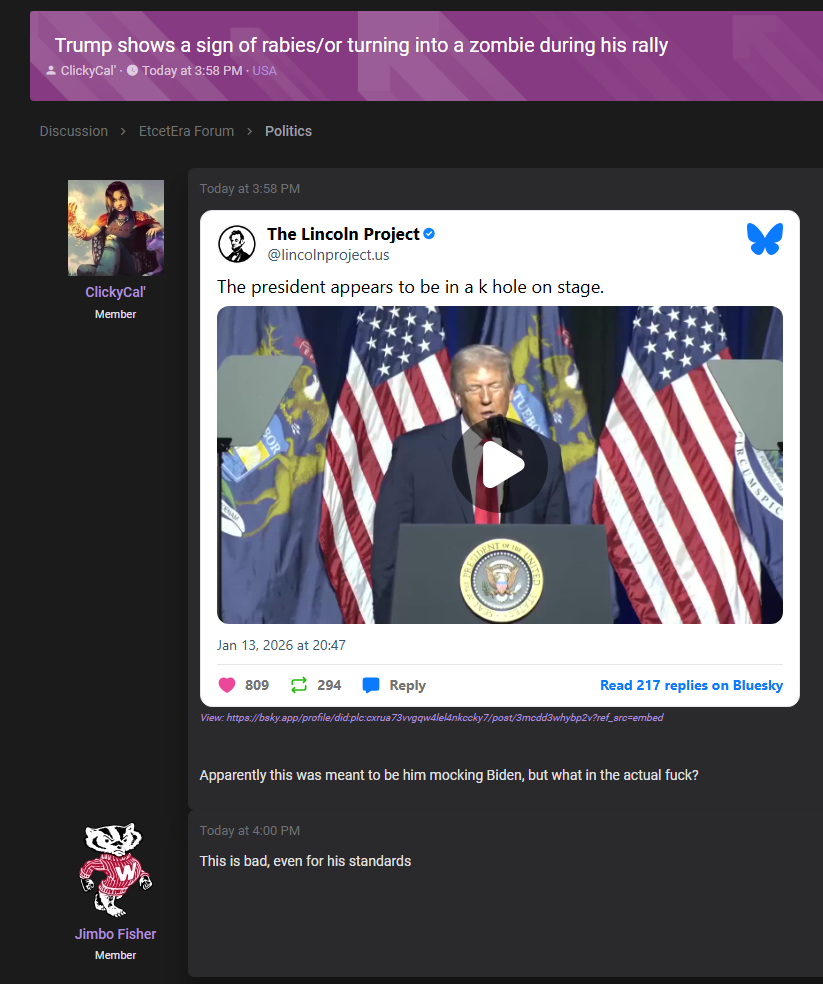The image size is (823, 984).
Task: Click the Jimbo Fisher username link
Action: (116, 934)
